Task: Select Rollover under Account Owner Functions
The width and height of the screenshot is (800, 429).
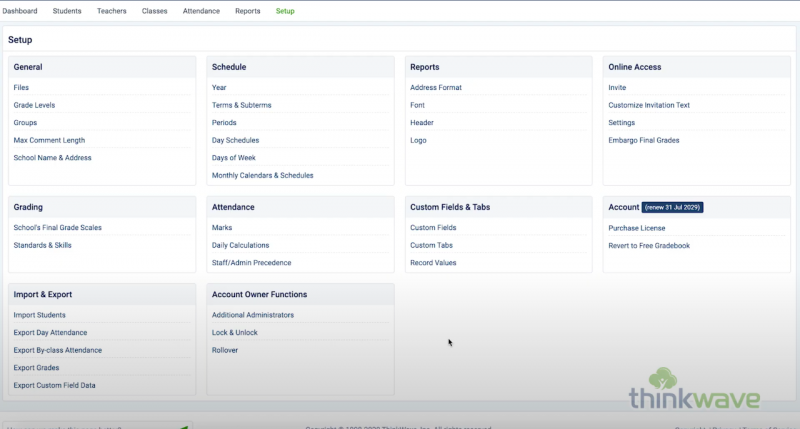Action: pos(224,350)
